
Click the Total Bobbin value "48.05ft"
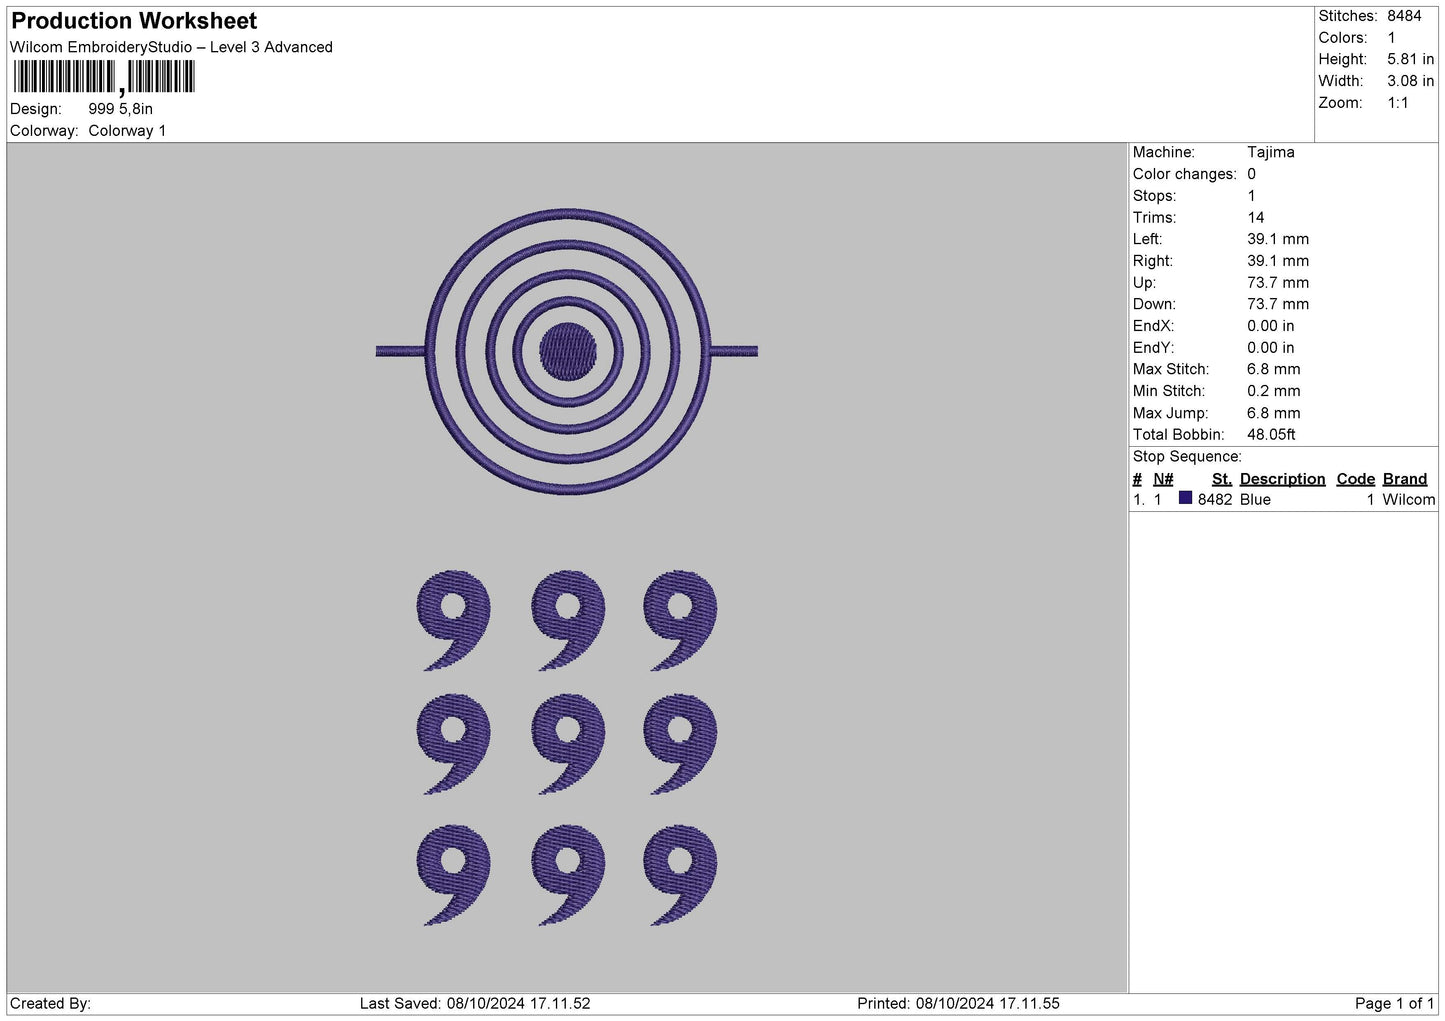click(1271, 435)
